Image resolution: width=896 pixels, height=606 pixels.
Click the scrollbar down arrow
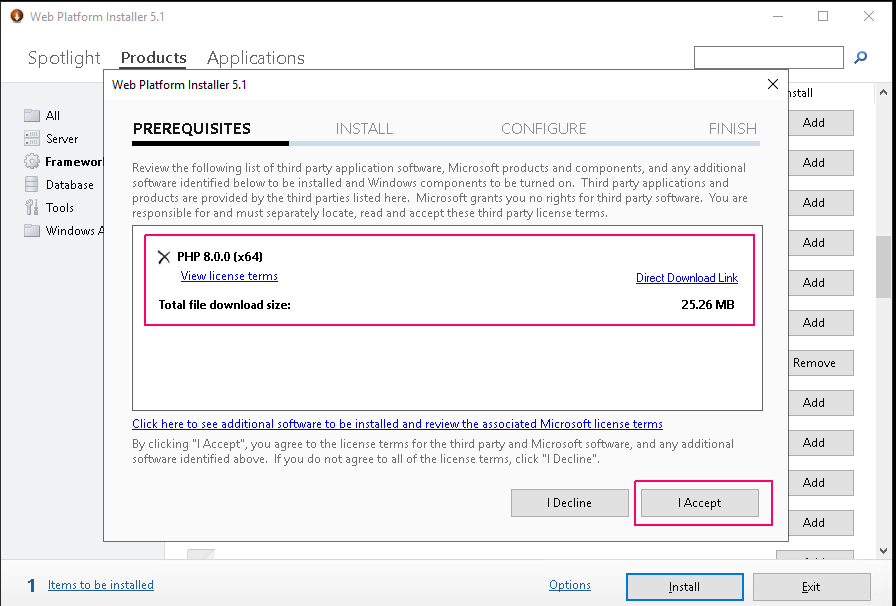[883, 551]
